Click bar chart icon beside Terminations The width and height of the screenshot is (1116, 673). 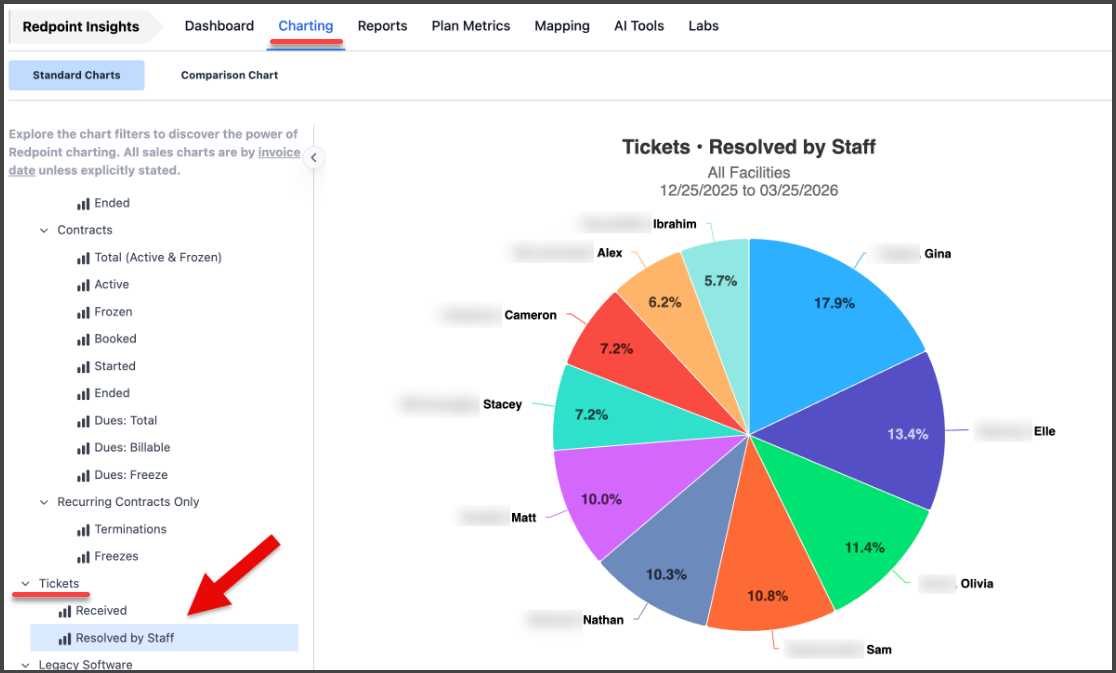pos(83,530)
